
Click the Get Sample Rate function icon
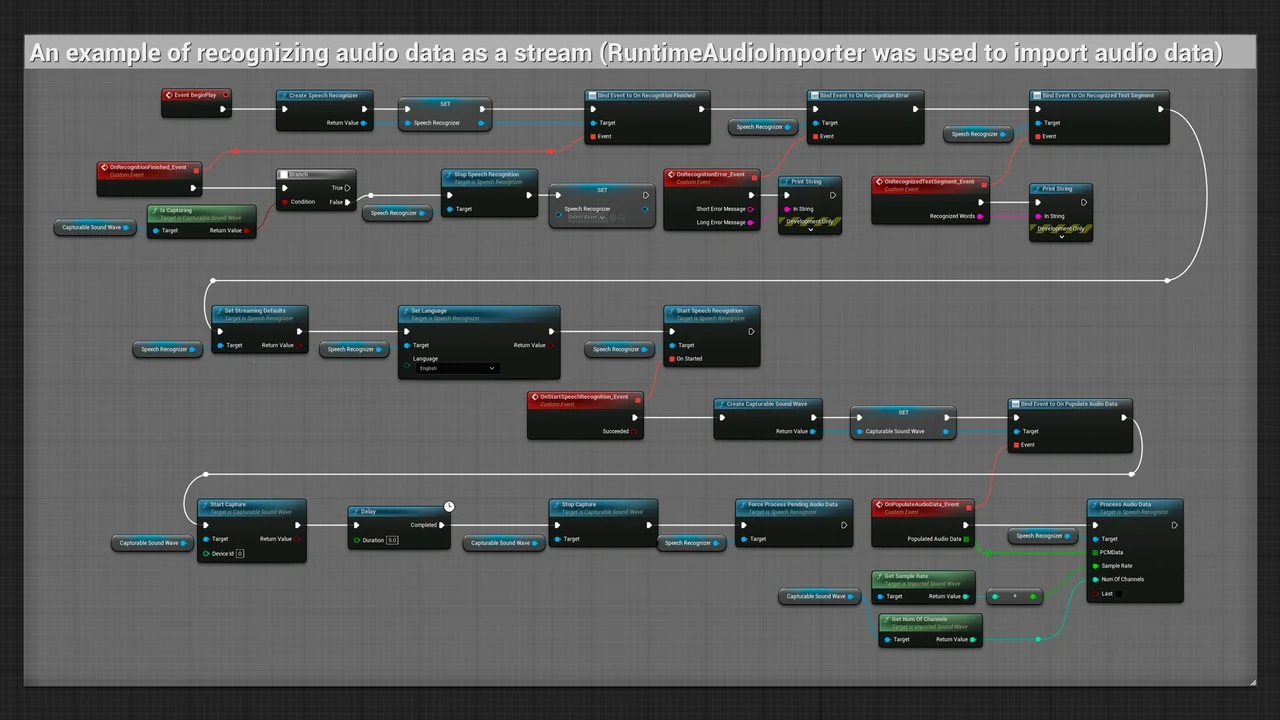[x=878, y=577]
